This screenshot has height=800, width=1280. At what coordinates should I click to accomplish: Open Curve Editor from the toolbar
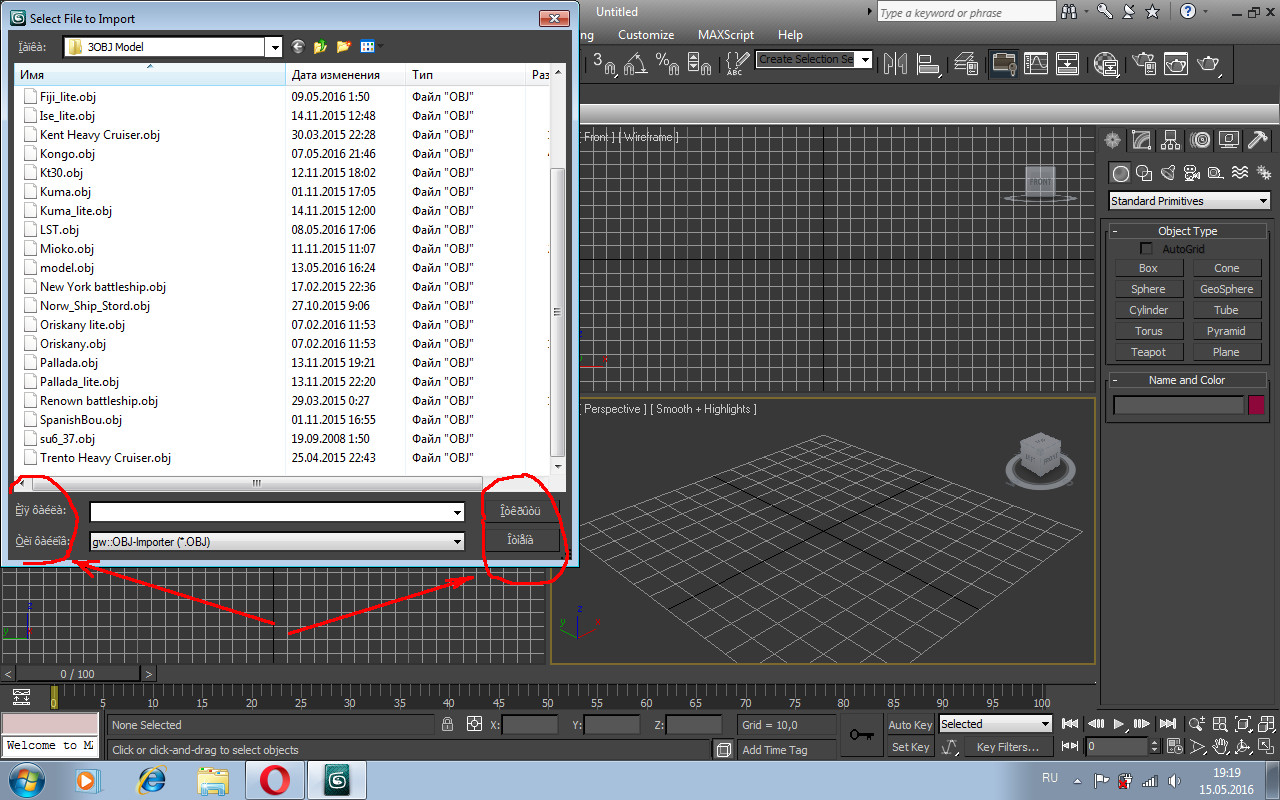tap(1036, 63)
